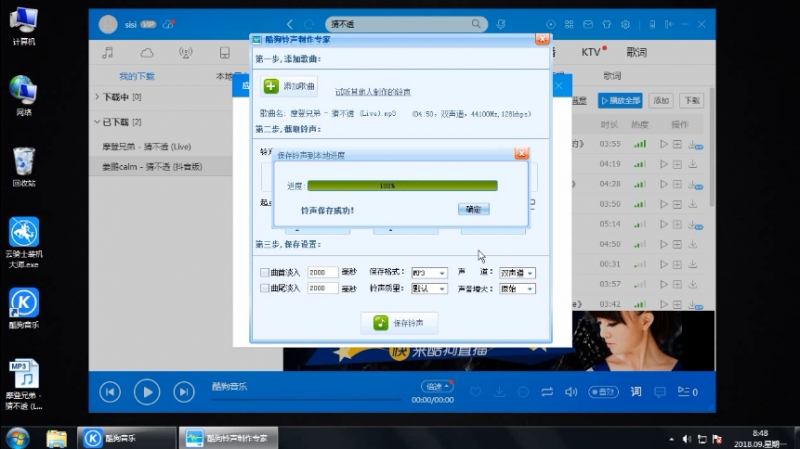Toggle the song end fade-out checkbox
800x449 pixels.
pyautogui.click(x=264, y=288)
